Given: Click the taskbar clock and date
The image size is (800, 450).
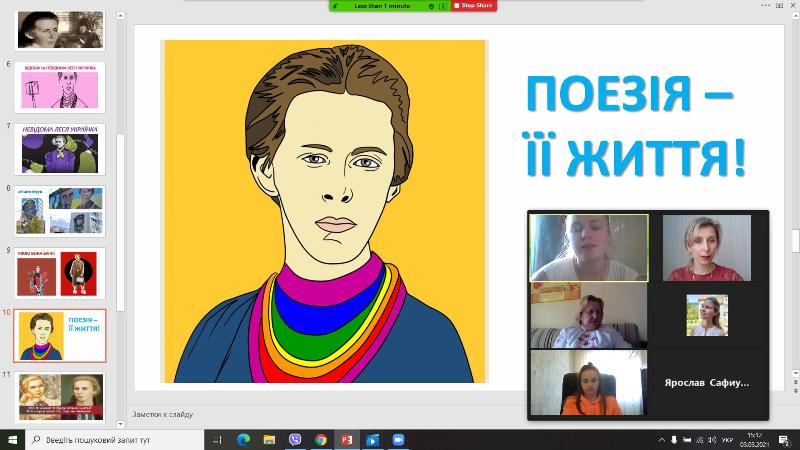Looking at the screenshot, I should pos(755,440).
